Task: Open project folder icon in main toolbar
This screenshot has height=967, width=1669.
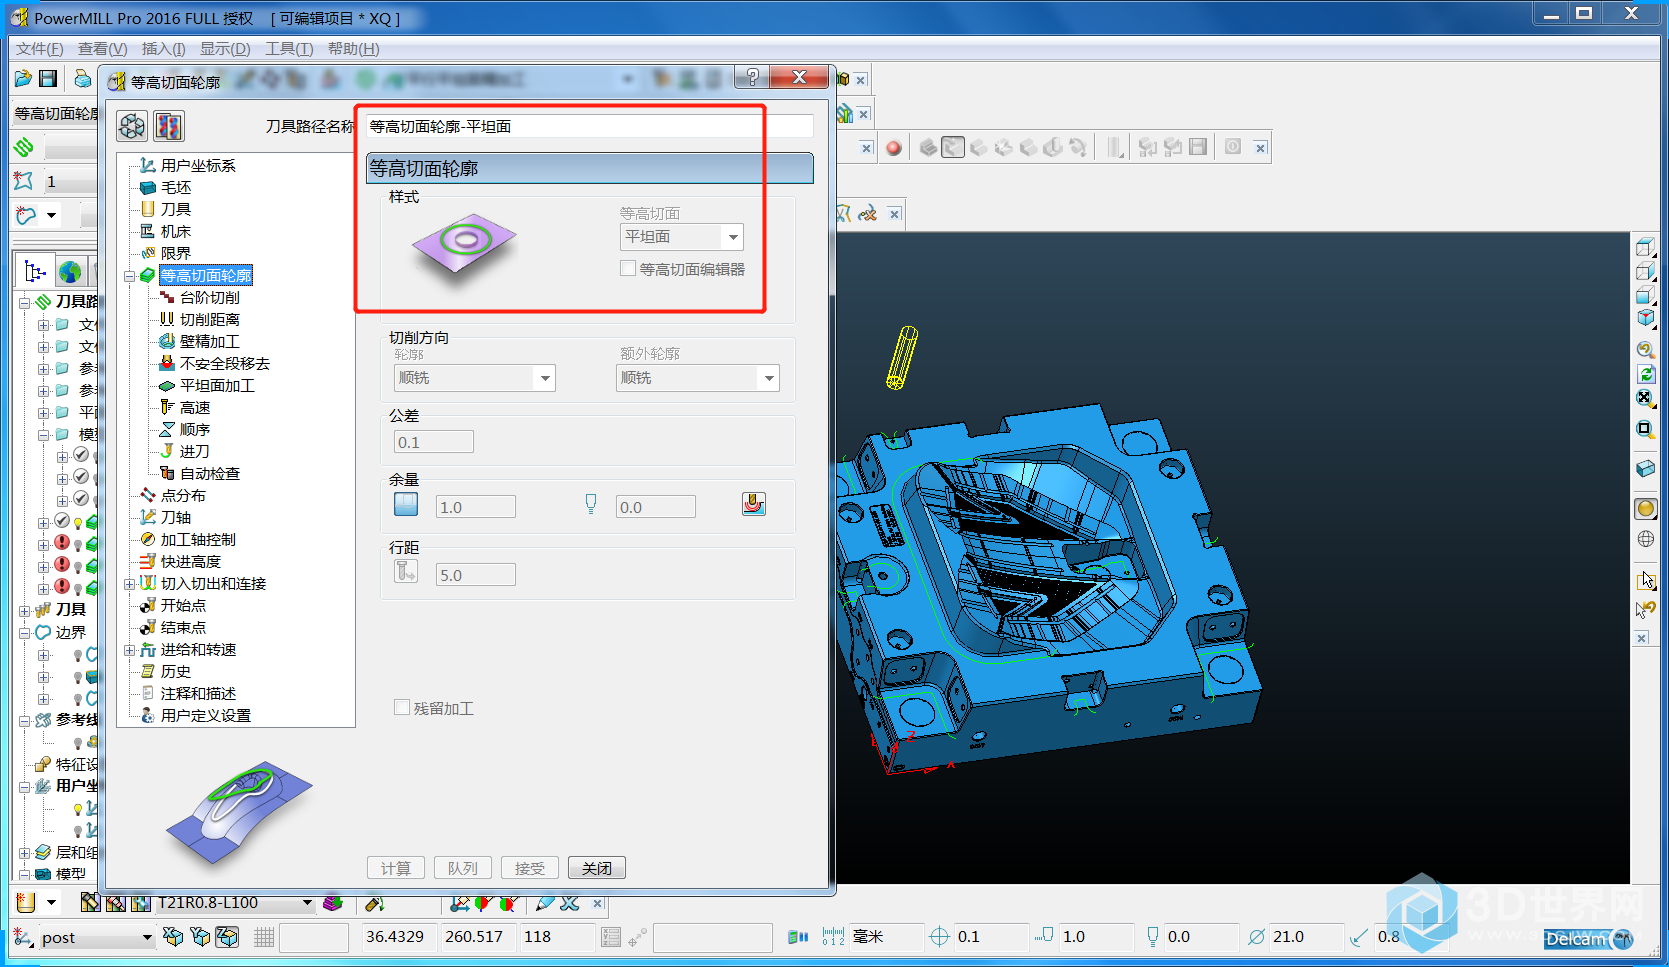Action: point(24,79)
